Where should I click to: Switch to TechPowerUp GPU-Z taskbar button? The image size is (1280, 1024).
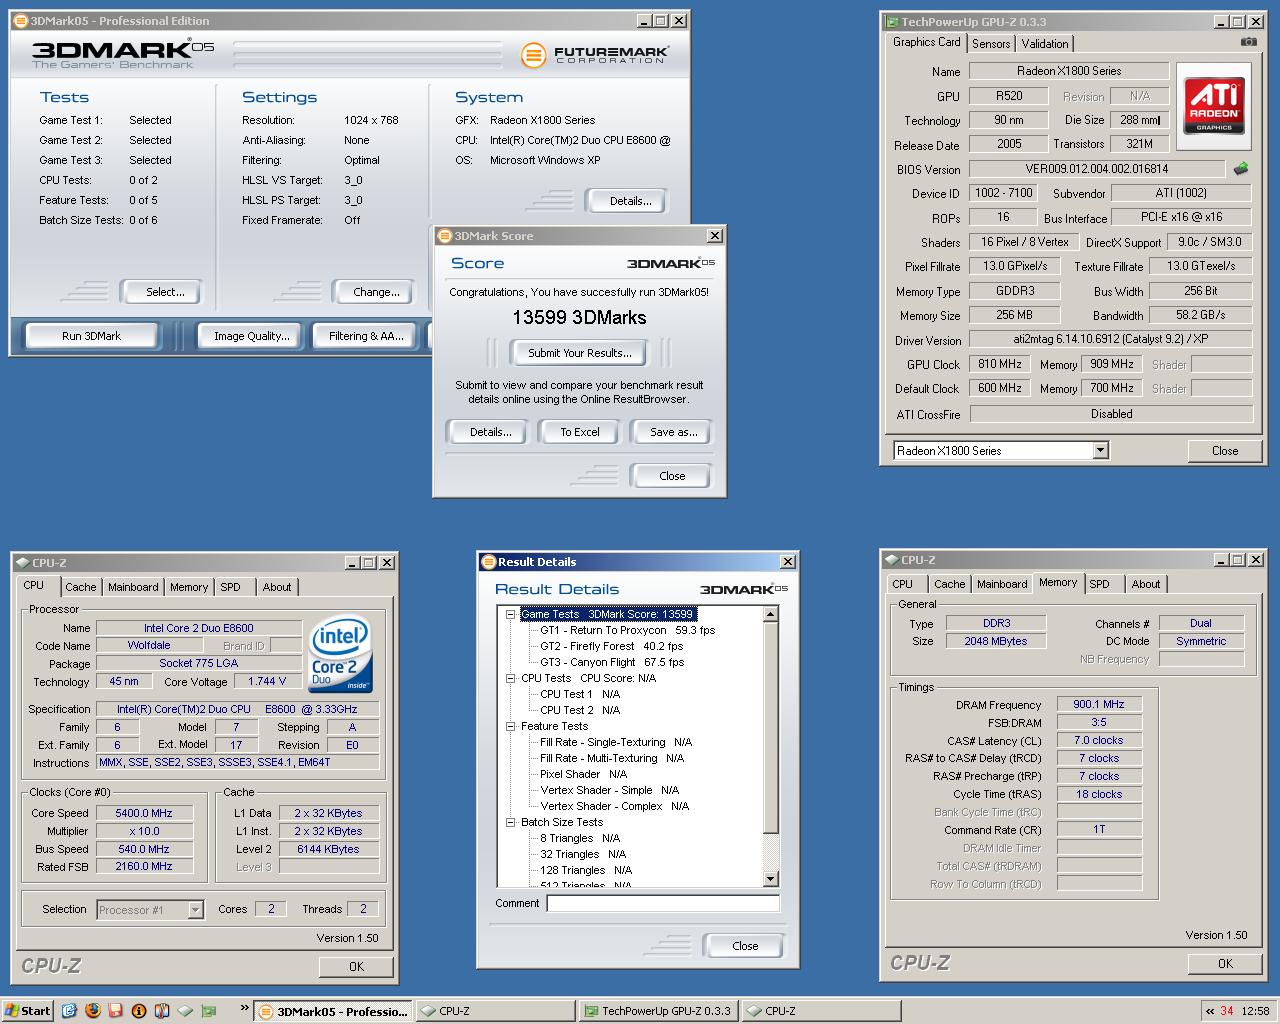(658, 1011)
